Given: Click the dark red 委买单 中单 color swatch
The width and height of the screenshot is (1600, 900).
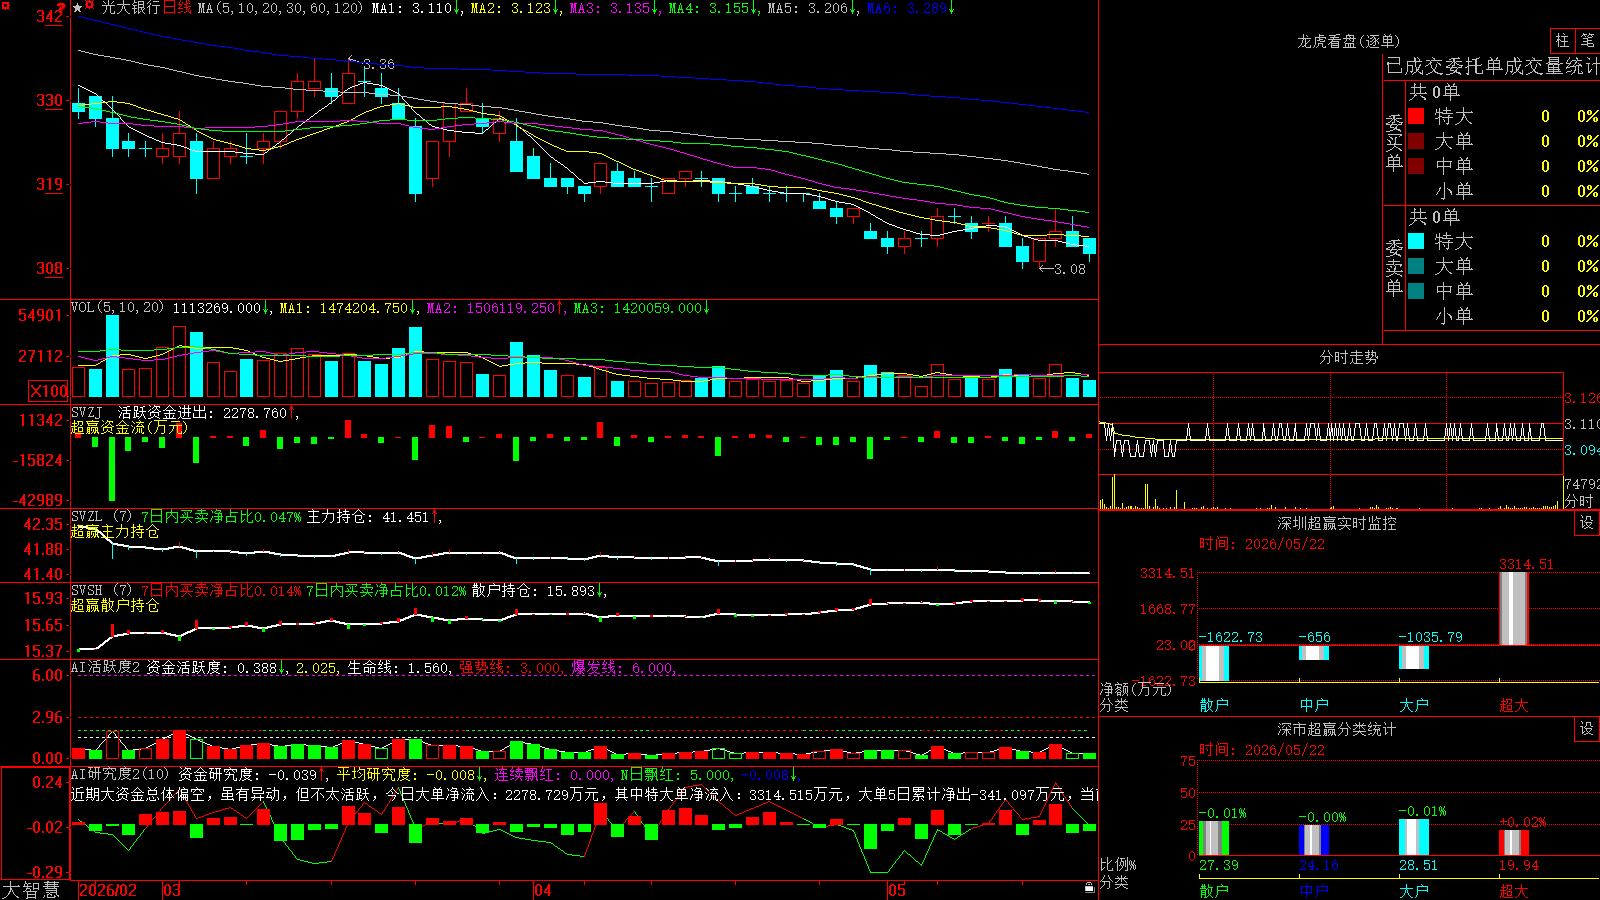Looking at the screenshot, I should (x=1416, y=165).
